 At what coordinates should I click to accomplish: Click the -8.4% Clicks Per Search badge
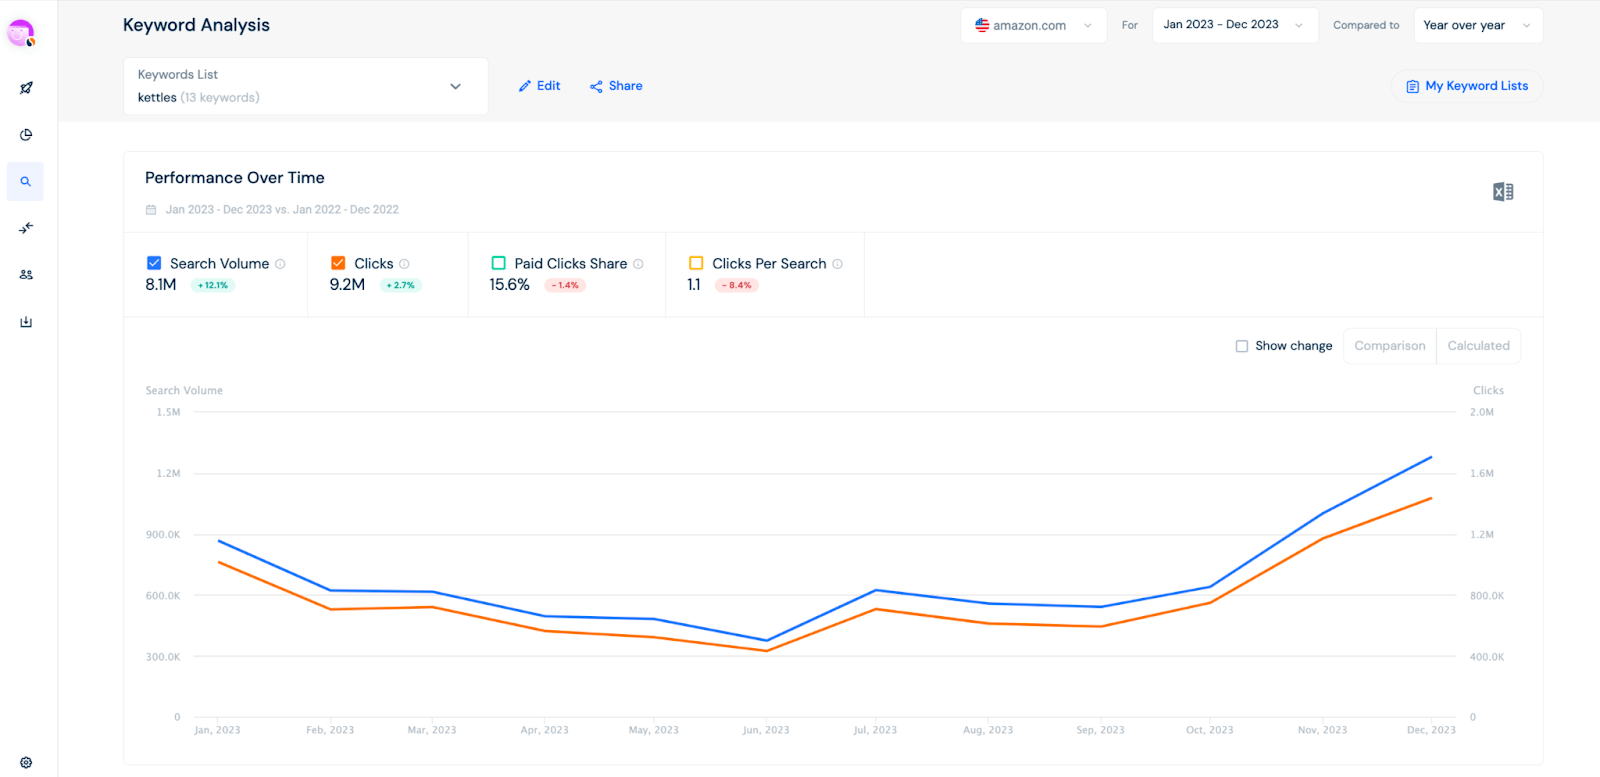[737, 285]
